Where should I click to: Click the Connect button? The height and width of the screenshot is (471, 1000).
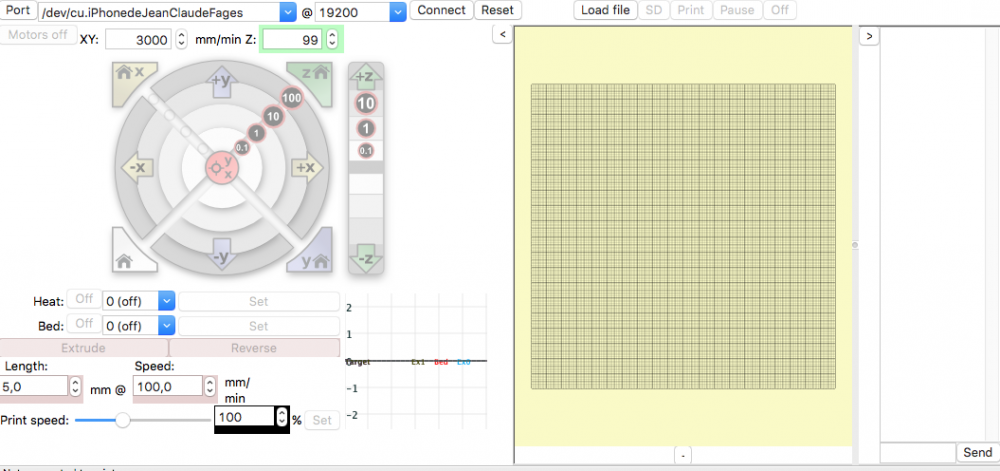441,10
